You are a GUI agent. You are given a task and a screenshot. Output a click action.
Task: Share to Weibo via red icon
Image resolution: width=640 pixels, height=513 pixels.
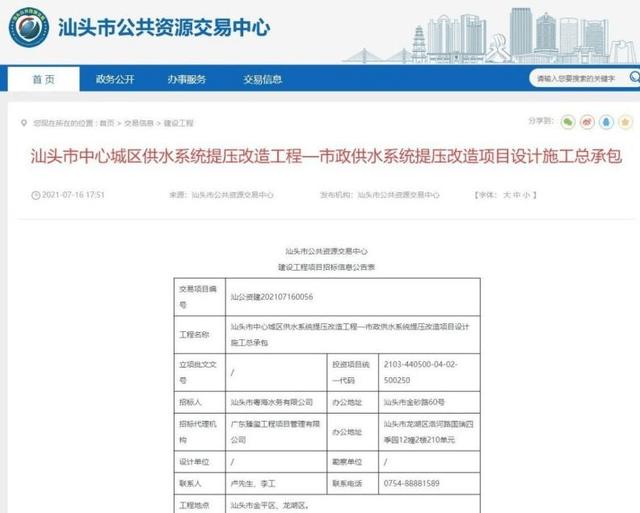point(587,122)
